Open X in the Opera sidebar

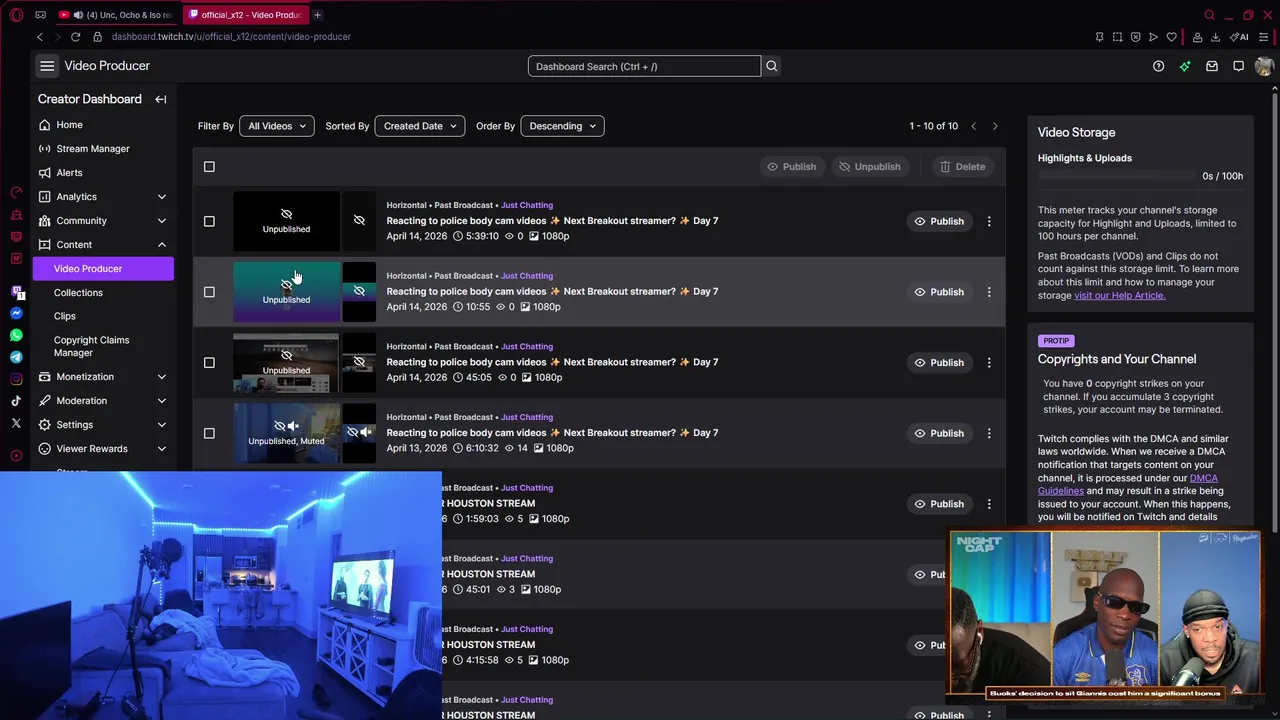tap(16, 424)
